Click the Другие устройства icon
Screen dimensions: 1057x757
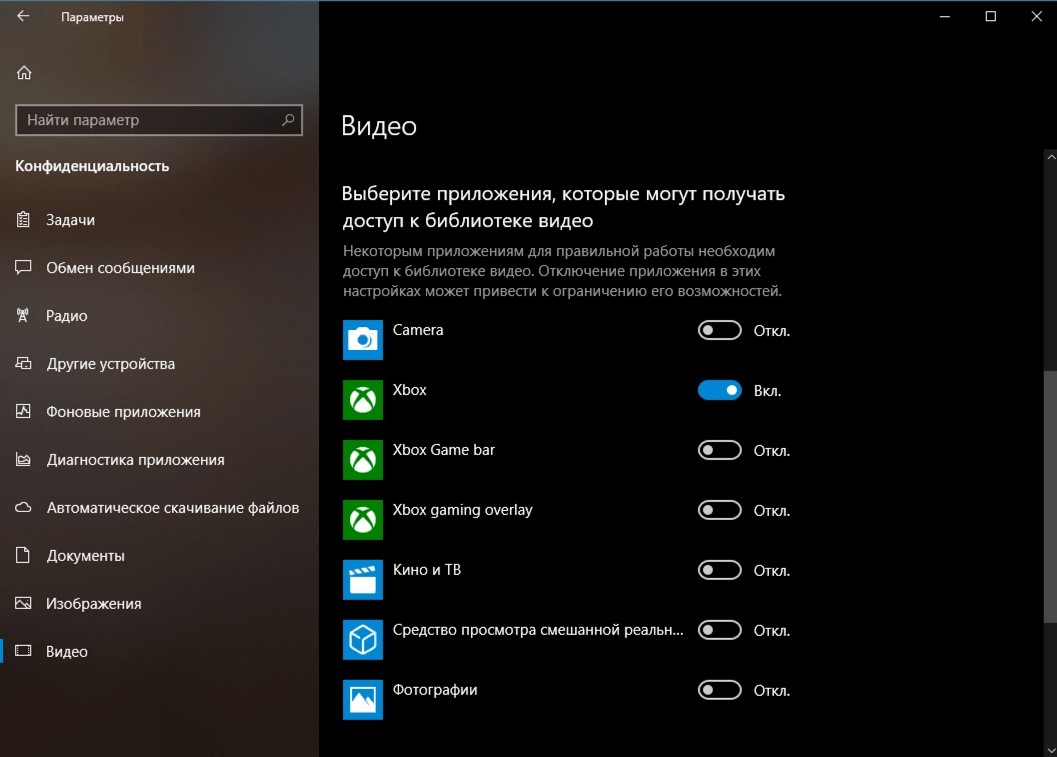pyautogui.click(x=23, y=363)
